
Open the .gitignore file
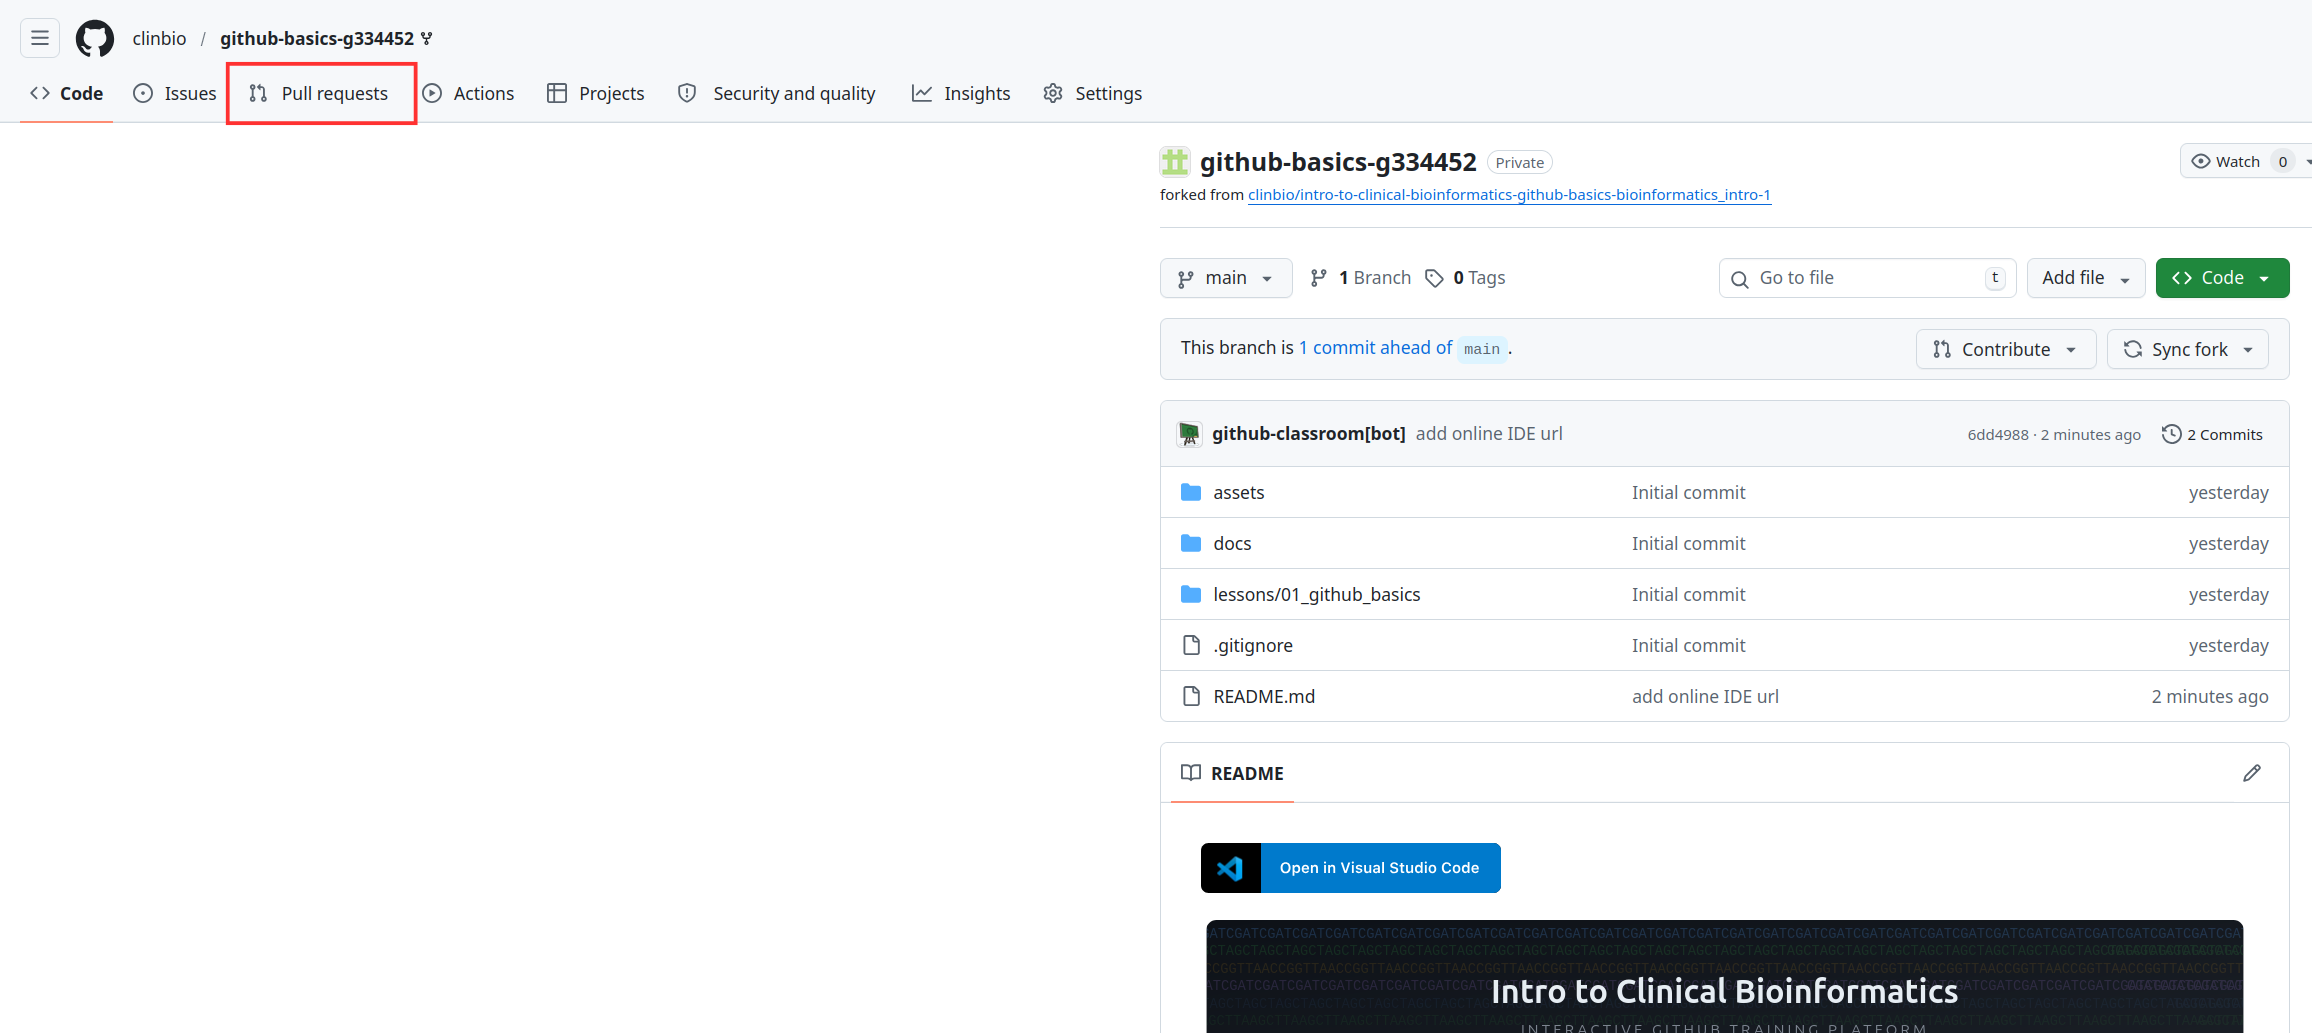pyautogui.click(x=1253, y=645)
